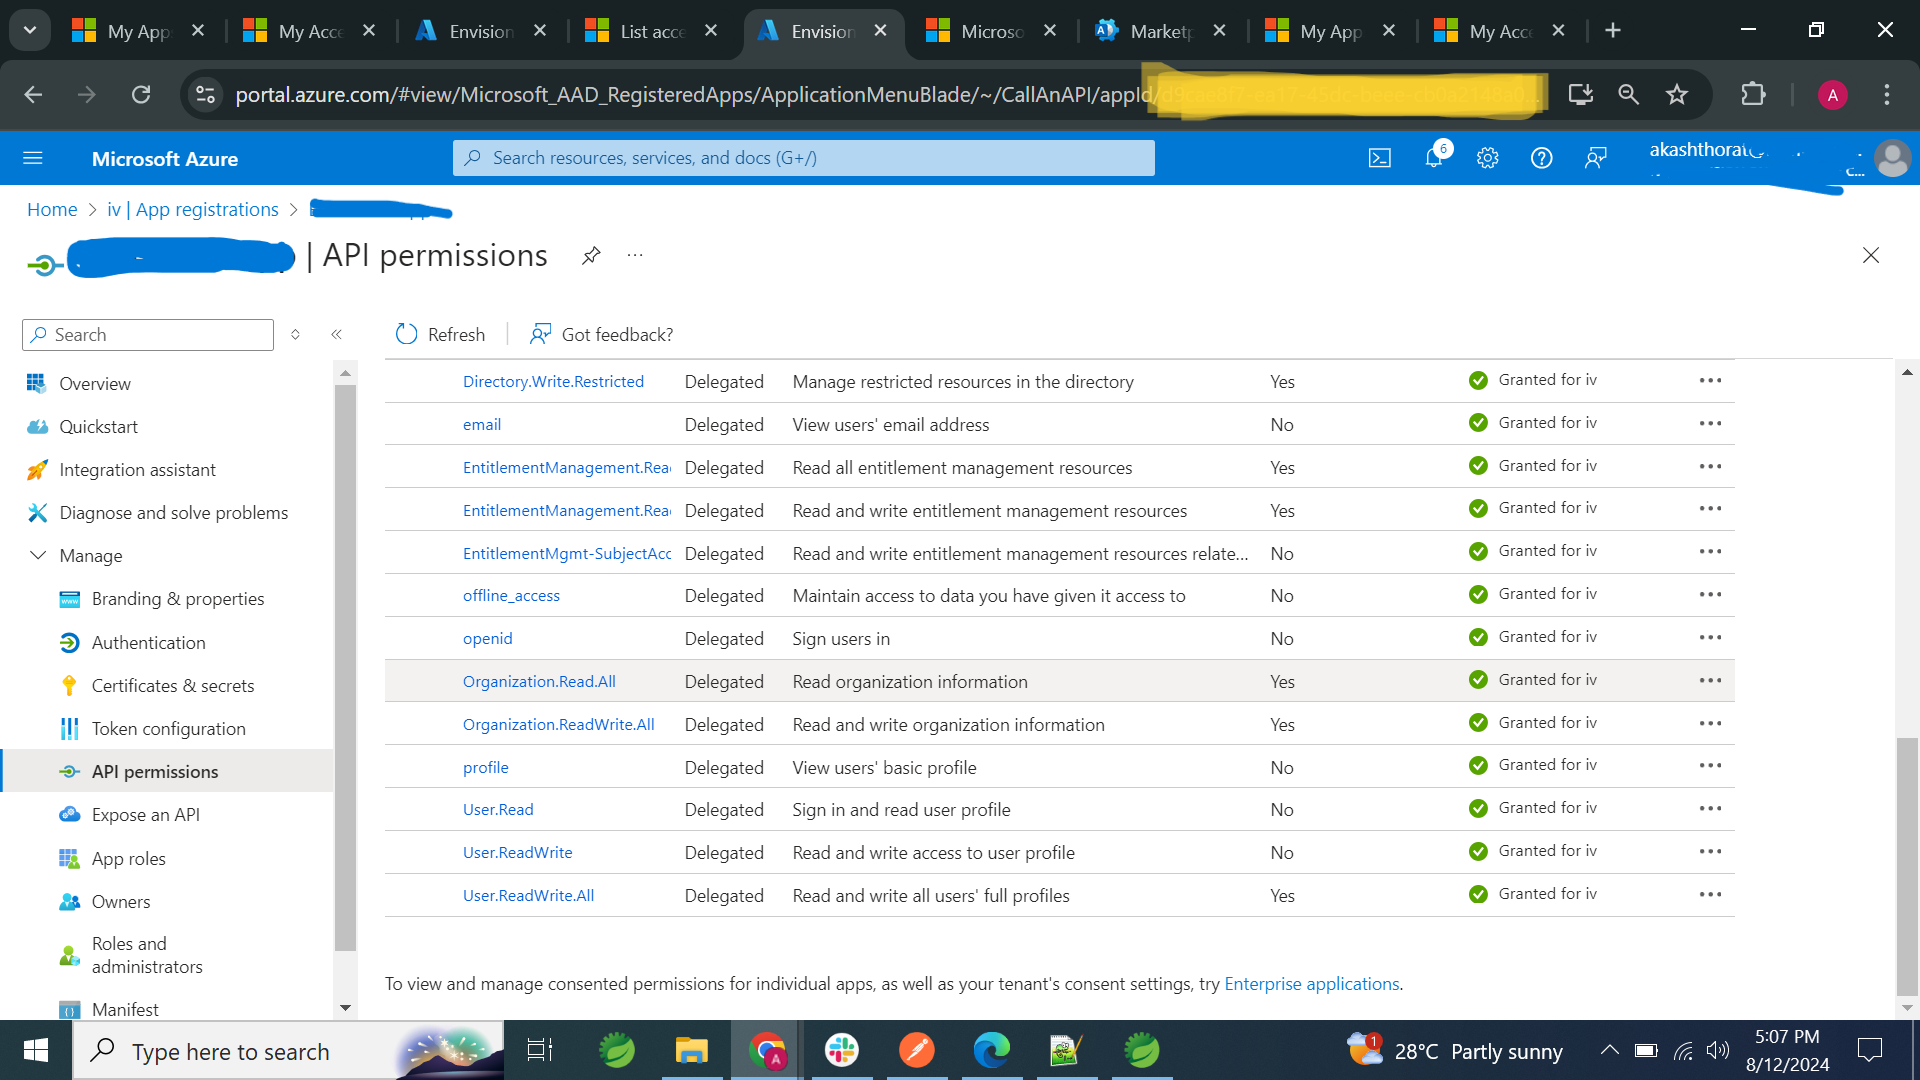The height and width of the screenshot is (1080, 1920).
Task: Open Azure Cloud Shell icon
Action: 1379,158
